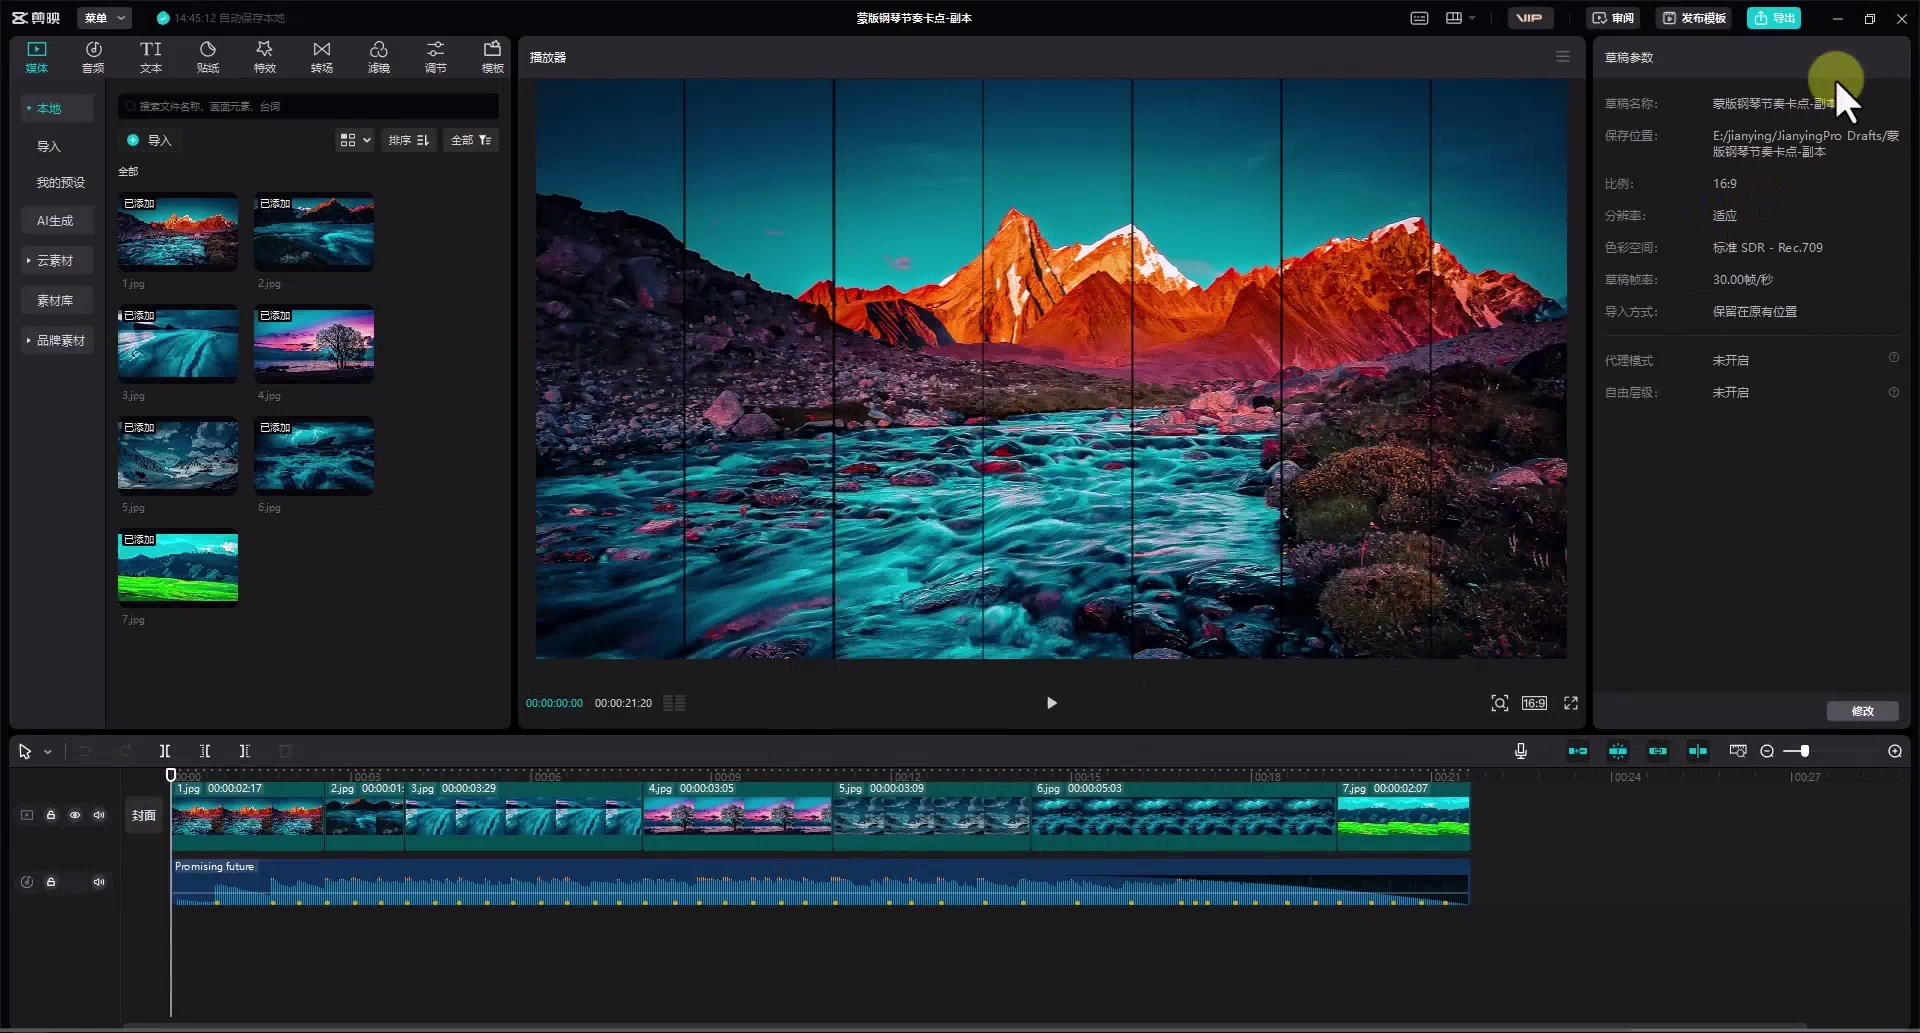Toggle main track magnet

click(x=1578, y=751)
